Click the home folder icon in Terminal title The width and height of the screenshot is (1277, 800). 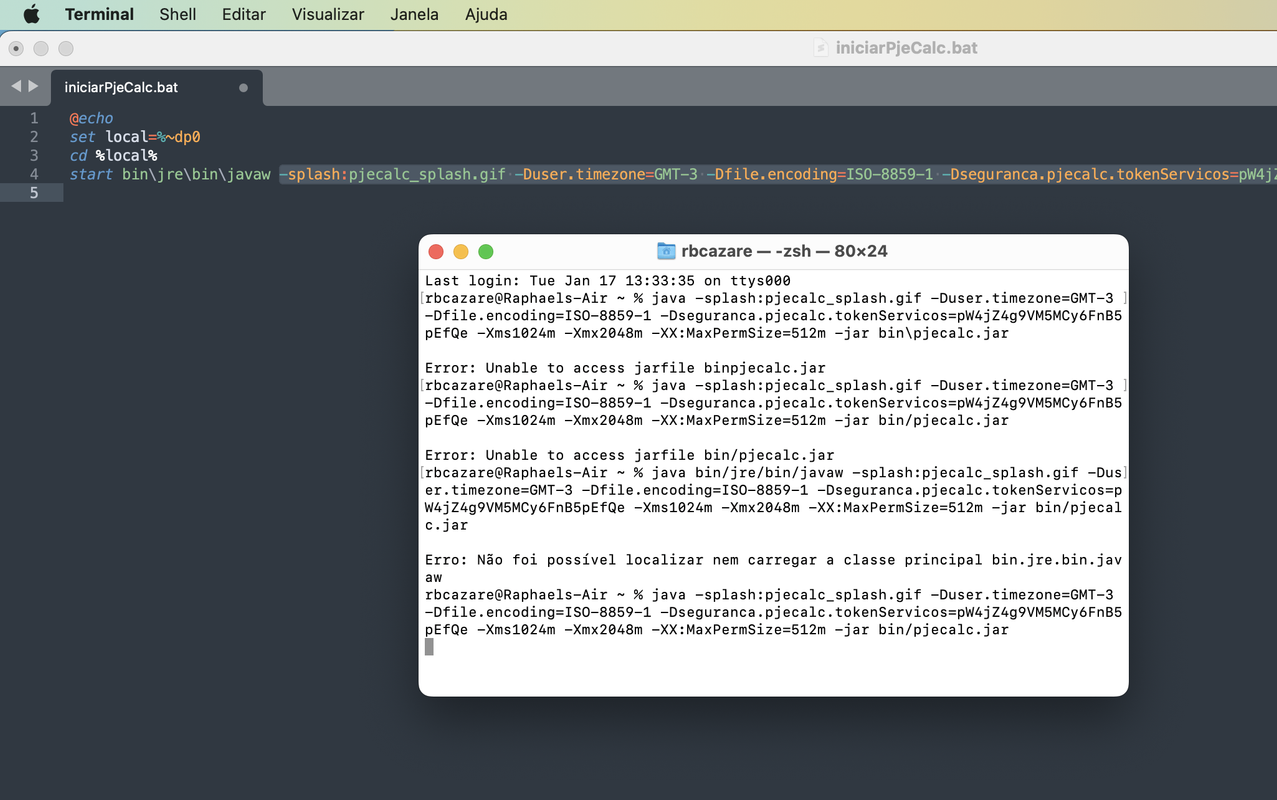666,251
